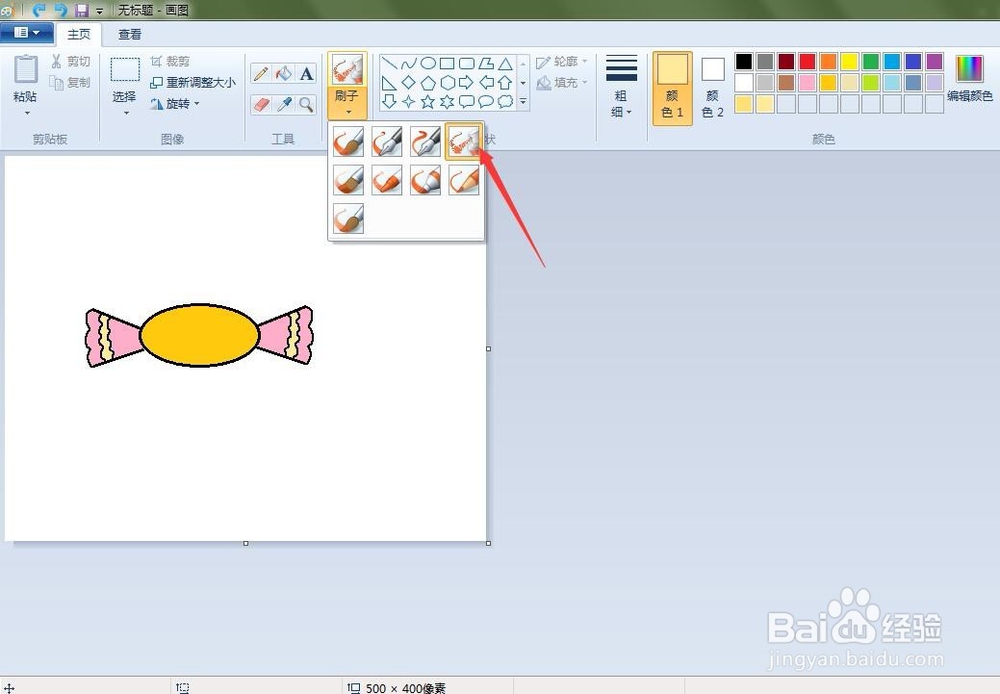The image size is (1000, 694).
Task: Open the 选择 selection options arrow
Action: (x=126, y=113)
